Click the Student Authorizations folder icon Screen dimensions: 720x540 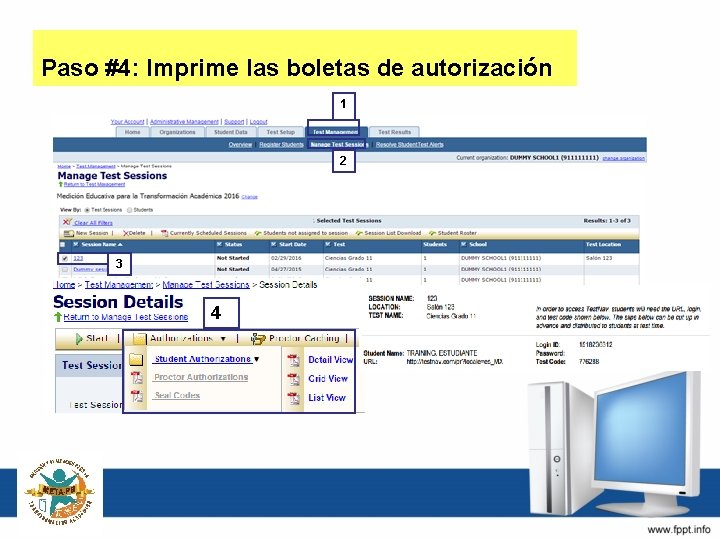(x=136, y=359)
